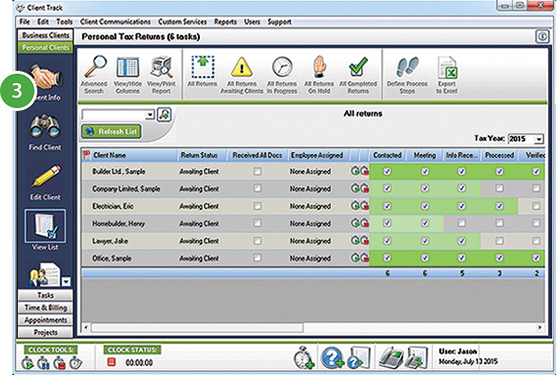Open the Time & Billing section
The width and height of the screenshot is (558, 376).
[46, 307]
